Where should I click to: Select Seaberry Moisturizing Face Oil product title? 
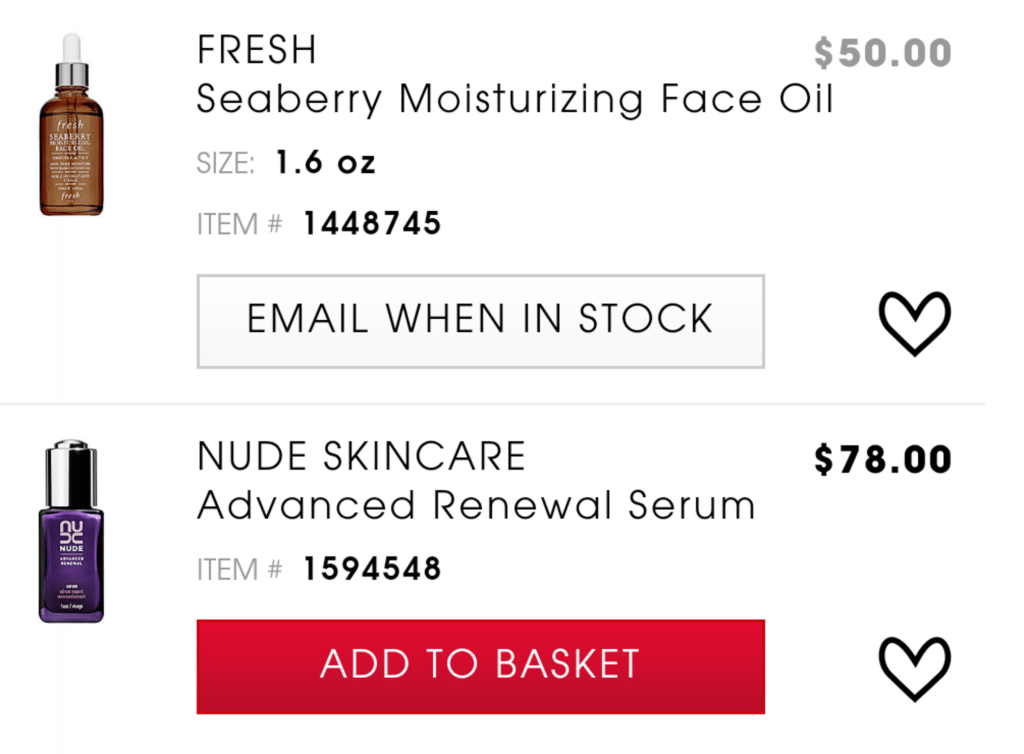click(x=515, y=99)
